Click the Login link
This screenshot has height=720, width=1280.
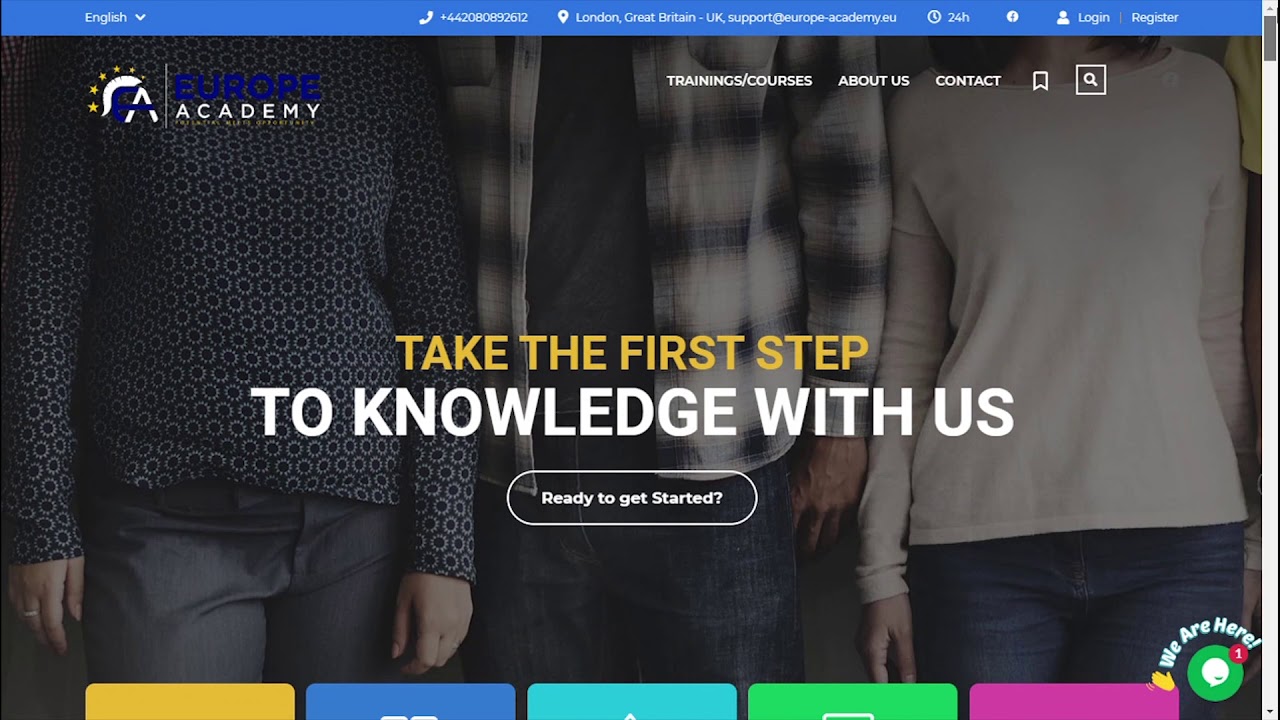[x=1093, y=17]
